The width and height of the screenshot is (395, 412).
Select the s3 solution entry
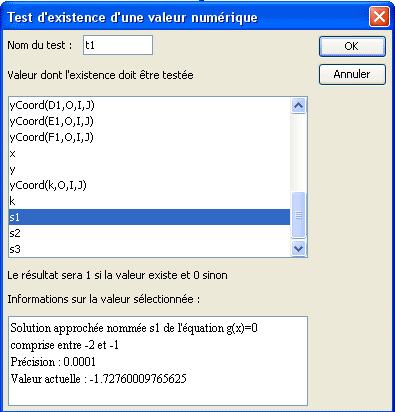(149, 249)
